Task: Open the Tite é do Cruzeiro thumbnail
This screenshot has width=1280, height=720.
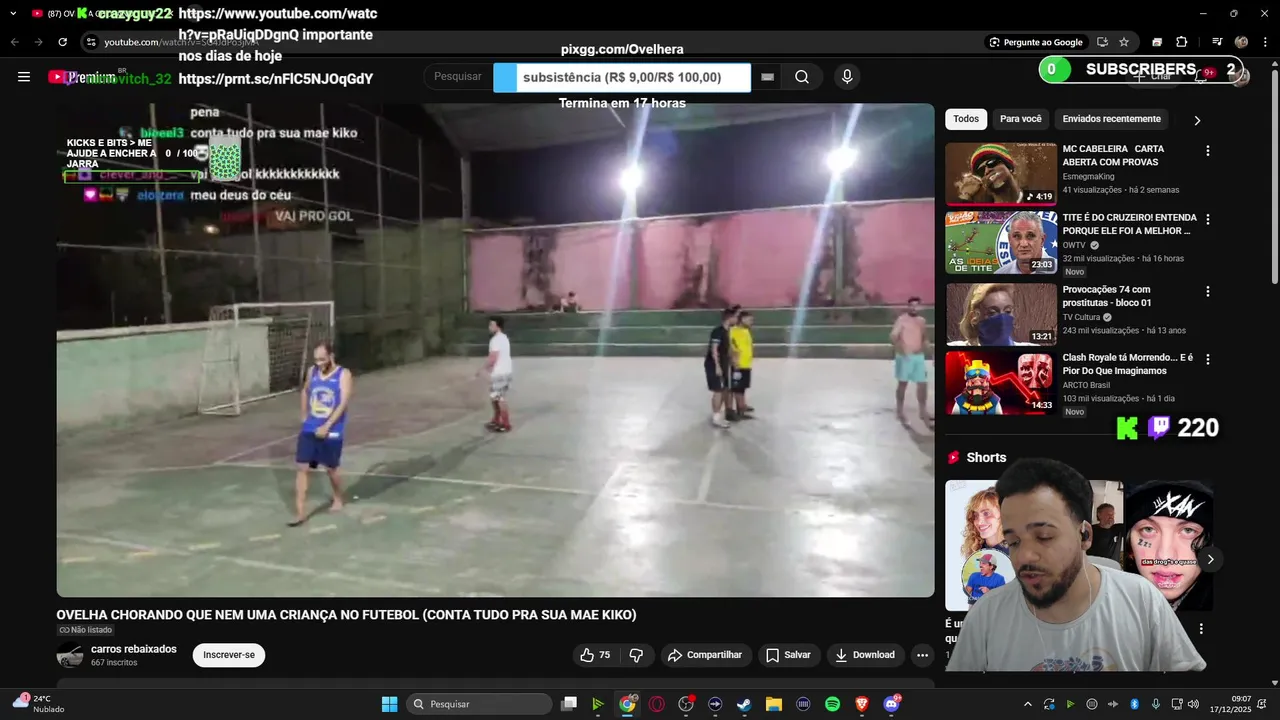Action: (x=1001, y=242)
